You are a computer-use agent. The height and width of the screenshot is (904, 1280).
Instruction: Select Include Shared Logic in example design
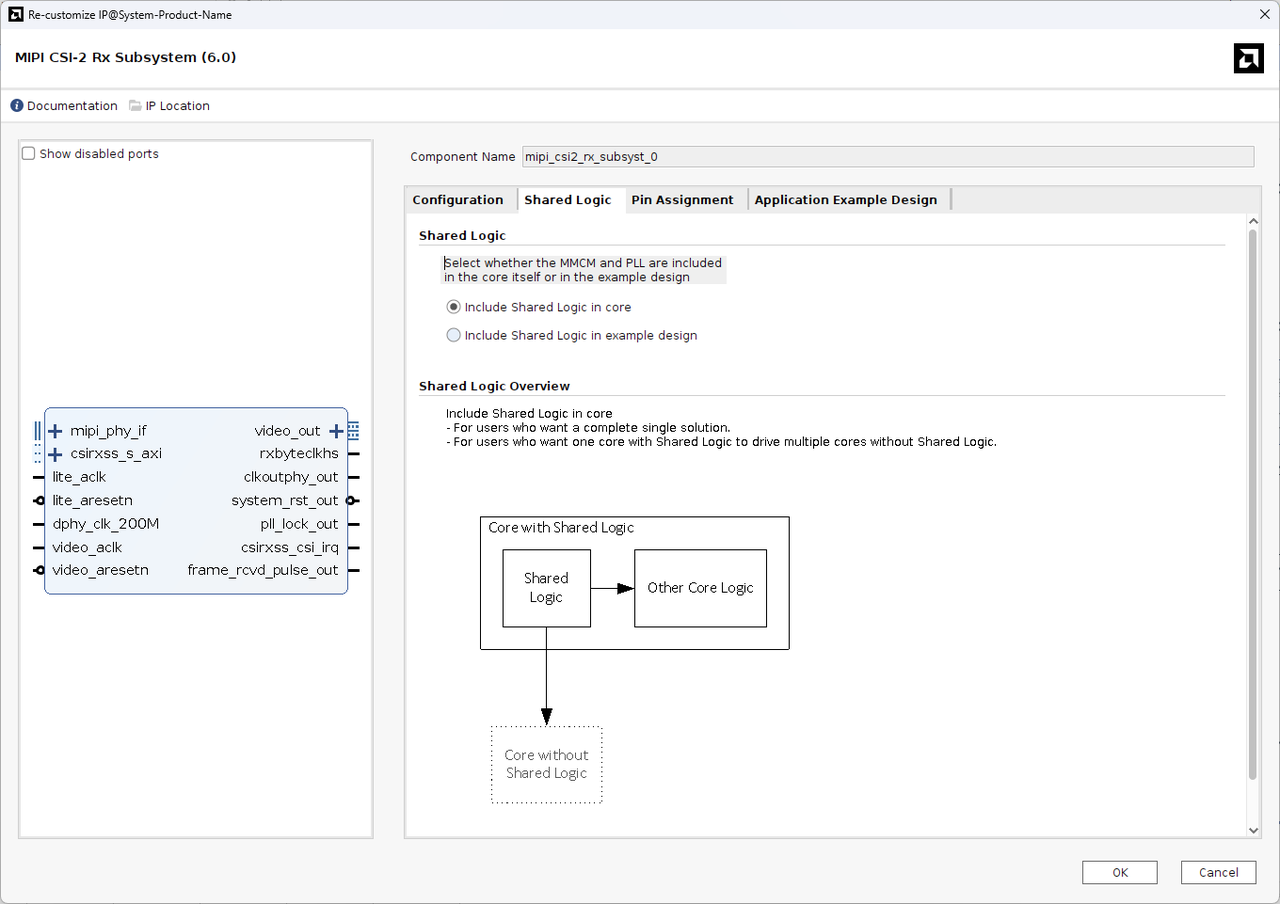coord(454,335)
